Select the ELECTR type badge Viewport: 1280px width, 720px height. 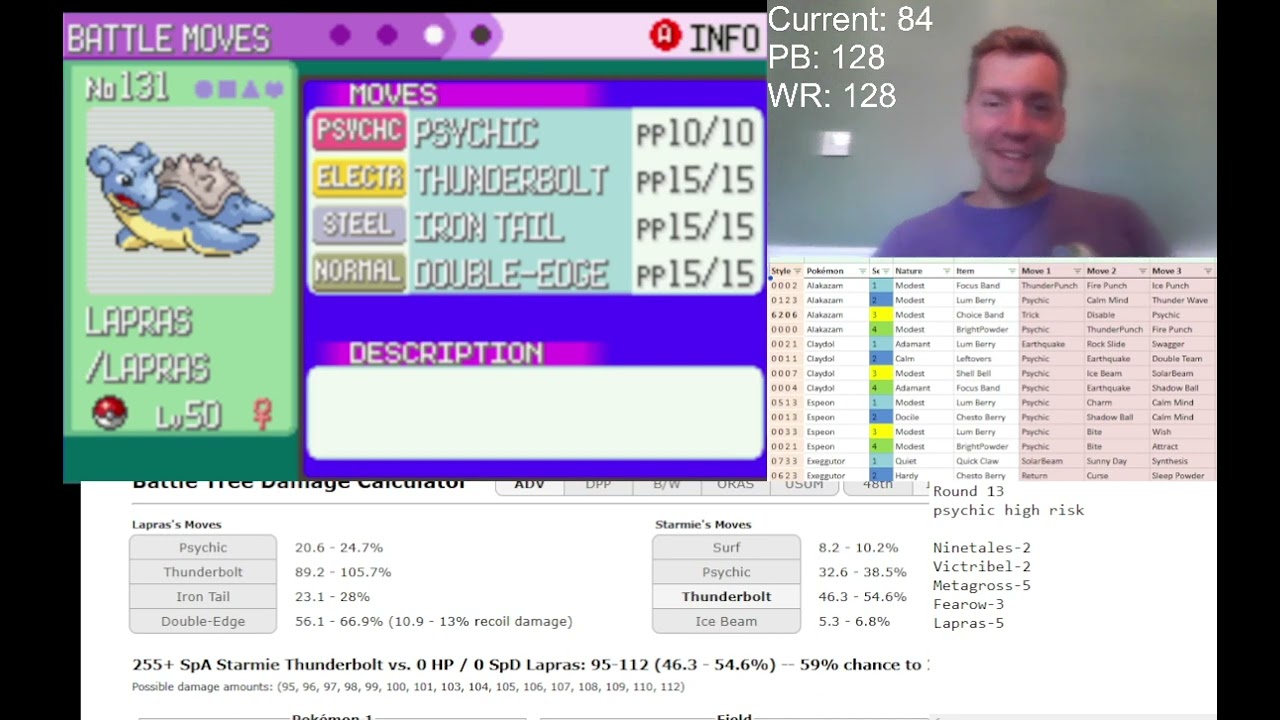coord(359,177)
